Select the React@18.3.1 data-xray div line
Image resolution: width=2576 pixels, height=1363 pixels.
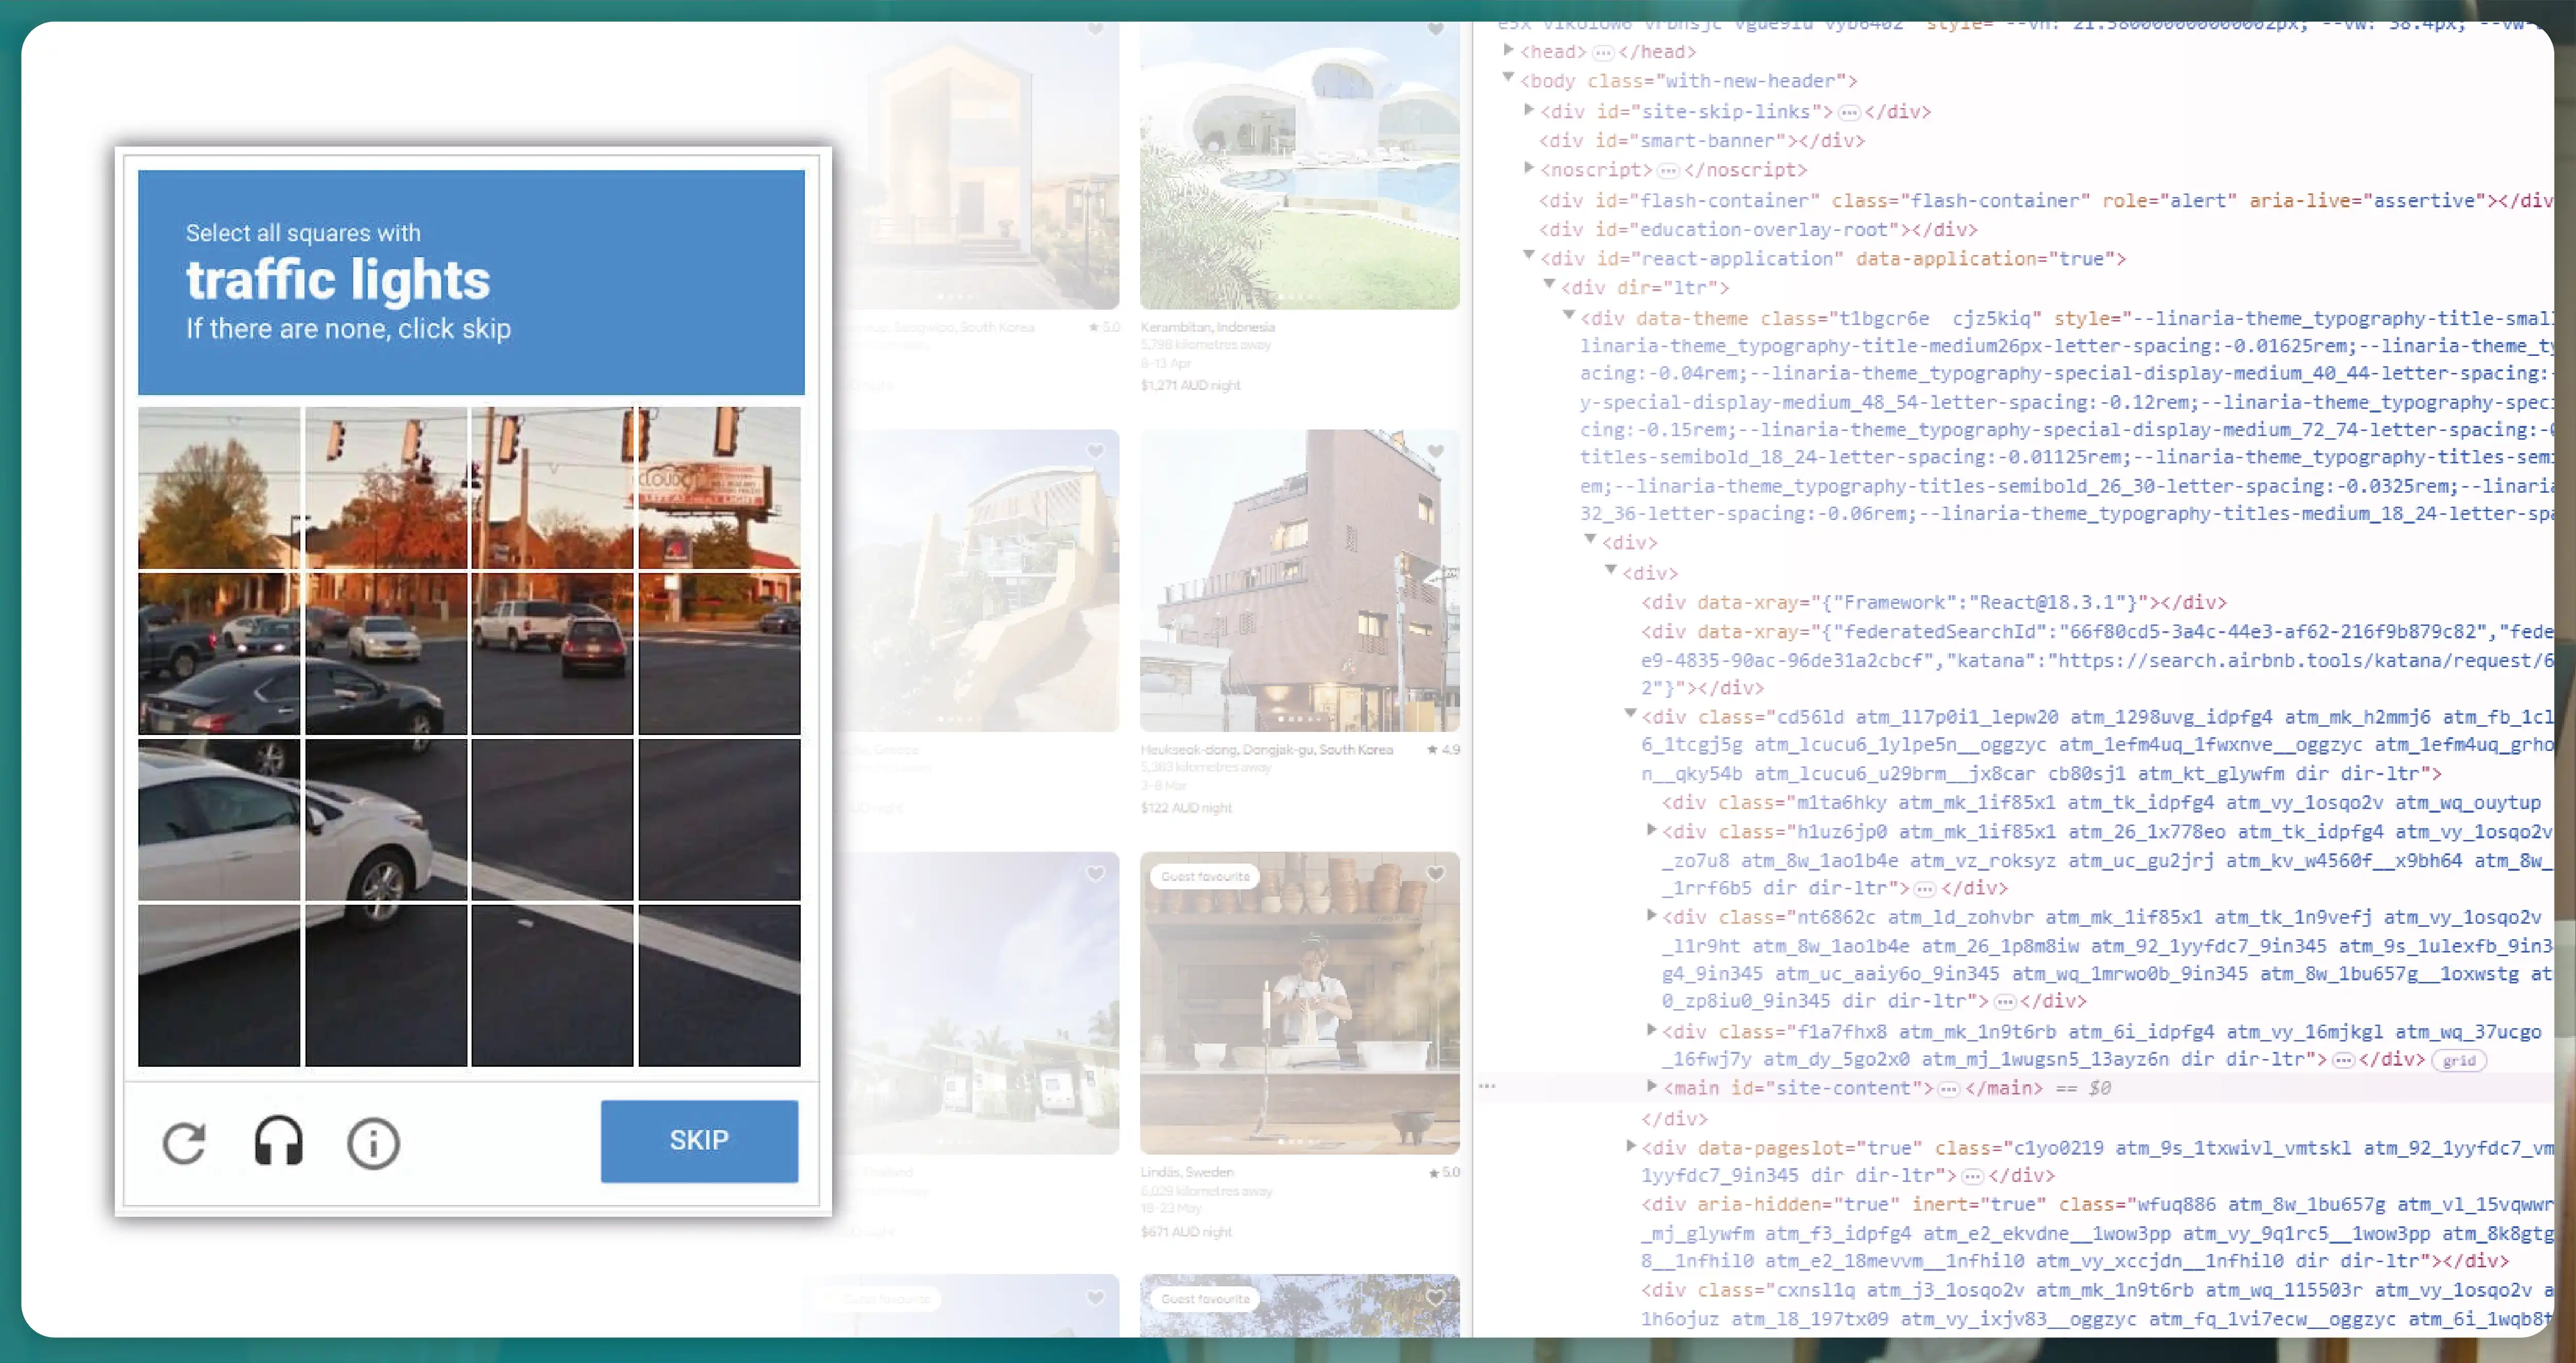pyautogui.click(x=1934, y=603)
